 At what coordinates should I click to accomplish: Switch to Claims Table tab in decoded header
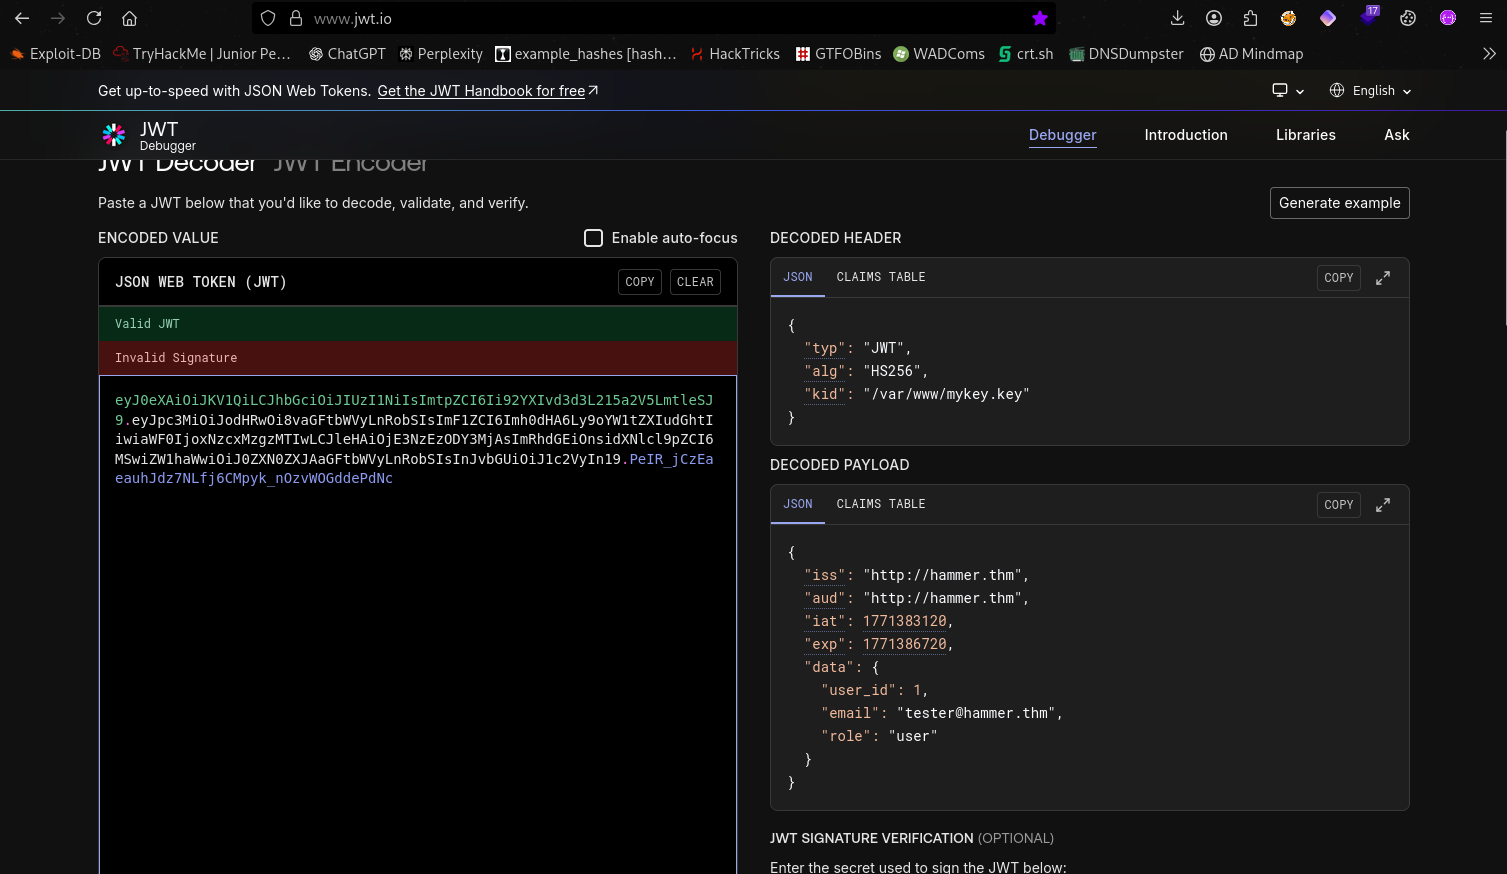pos(880,277)
